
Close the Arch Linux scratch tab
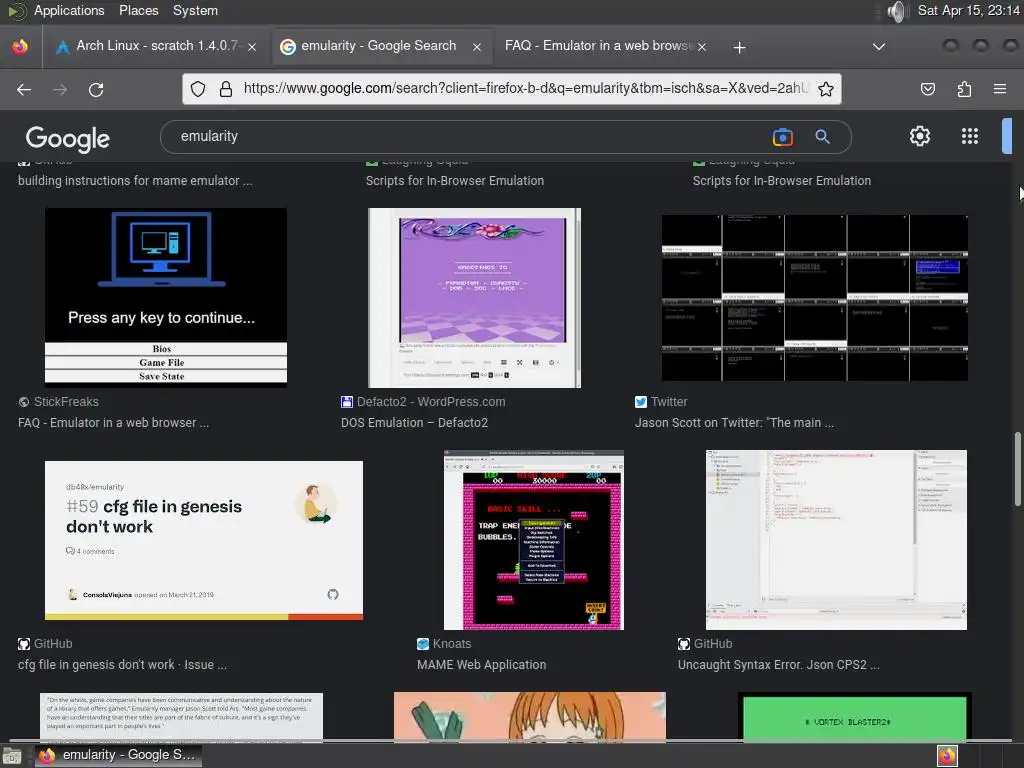click(252, 46)
